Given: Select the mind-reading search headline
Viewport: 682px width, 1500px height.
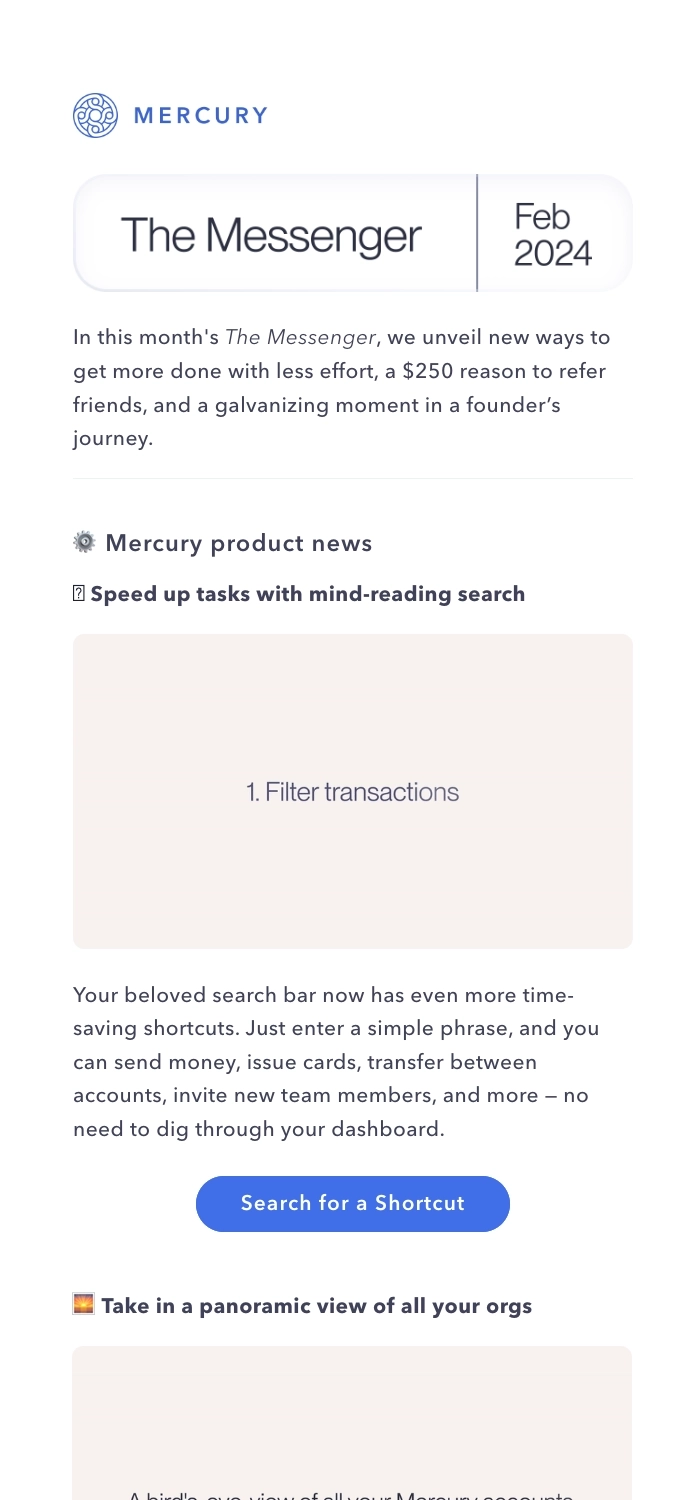Looking at the screenshot, I should click(x=308, y=593).
